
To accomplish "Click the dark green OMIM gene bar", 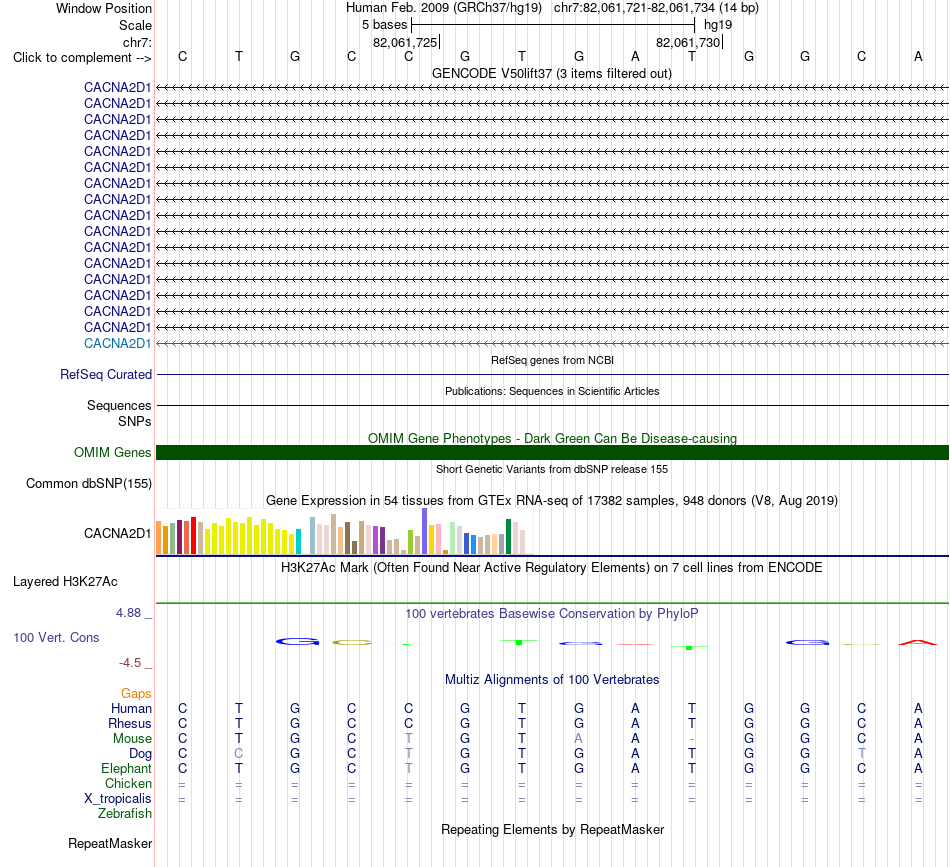I will point(552,453).
